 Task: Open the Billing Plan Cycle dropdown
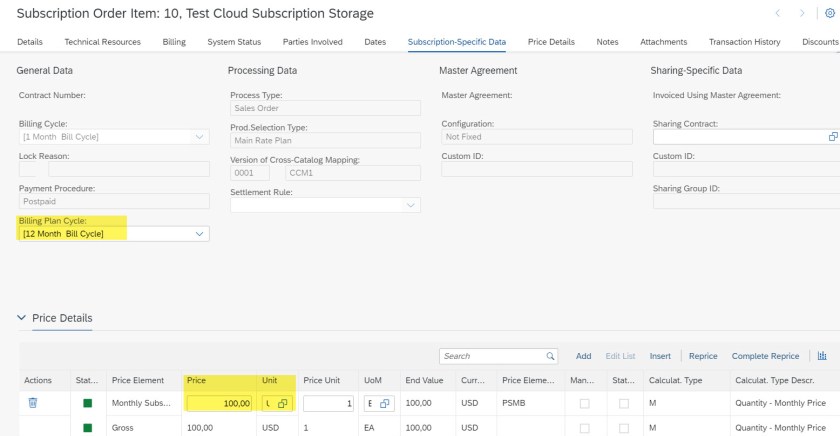pos(199,233)
